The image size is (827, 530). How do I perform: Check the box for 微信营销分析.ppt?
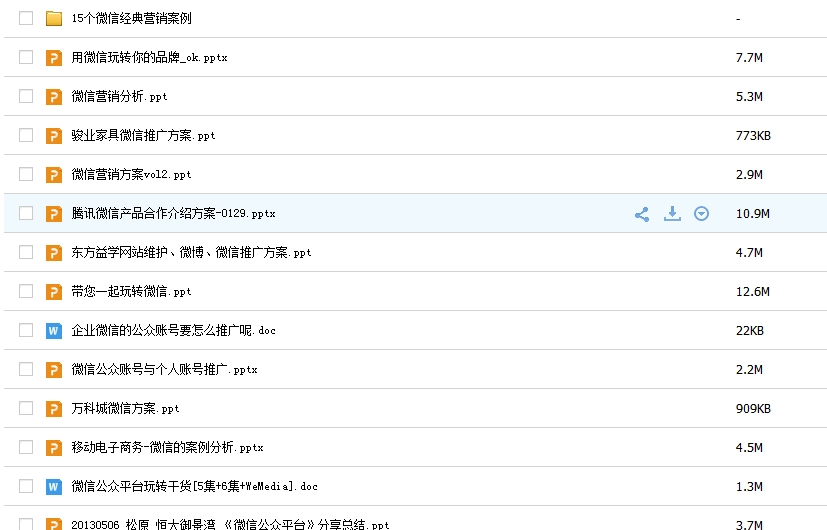pos(26,96)
